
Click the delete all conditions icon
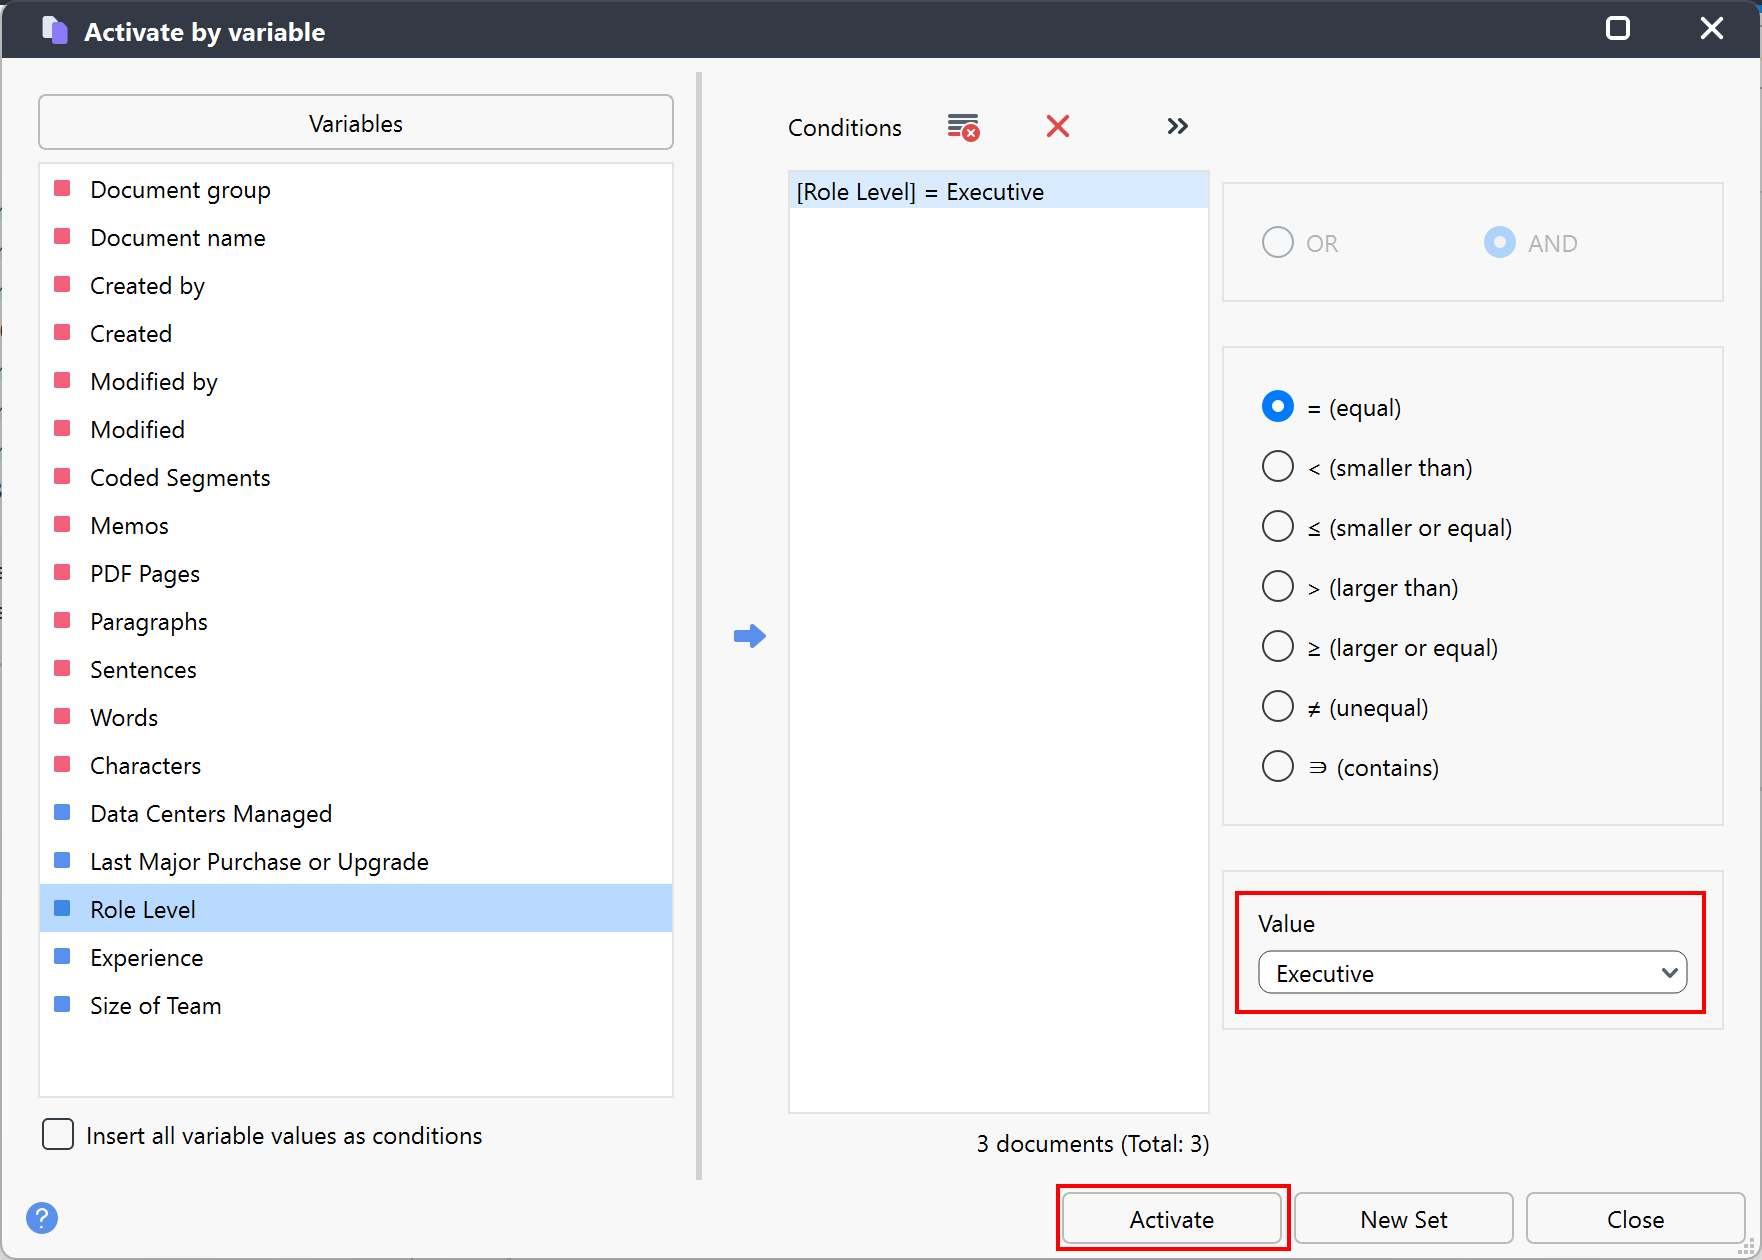963,127
